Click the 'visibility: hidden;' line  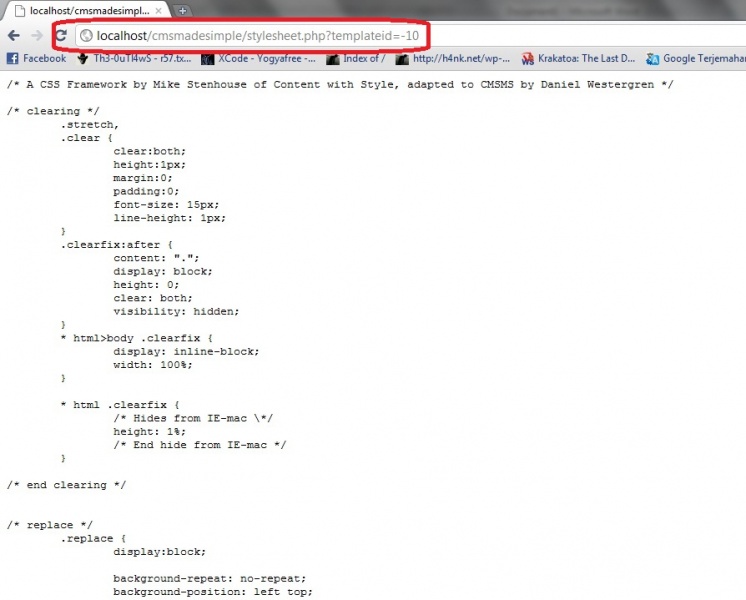coord(176,311)
